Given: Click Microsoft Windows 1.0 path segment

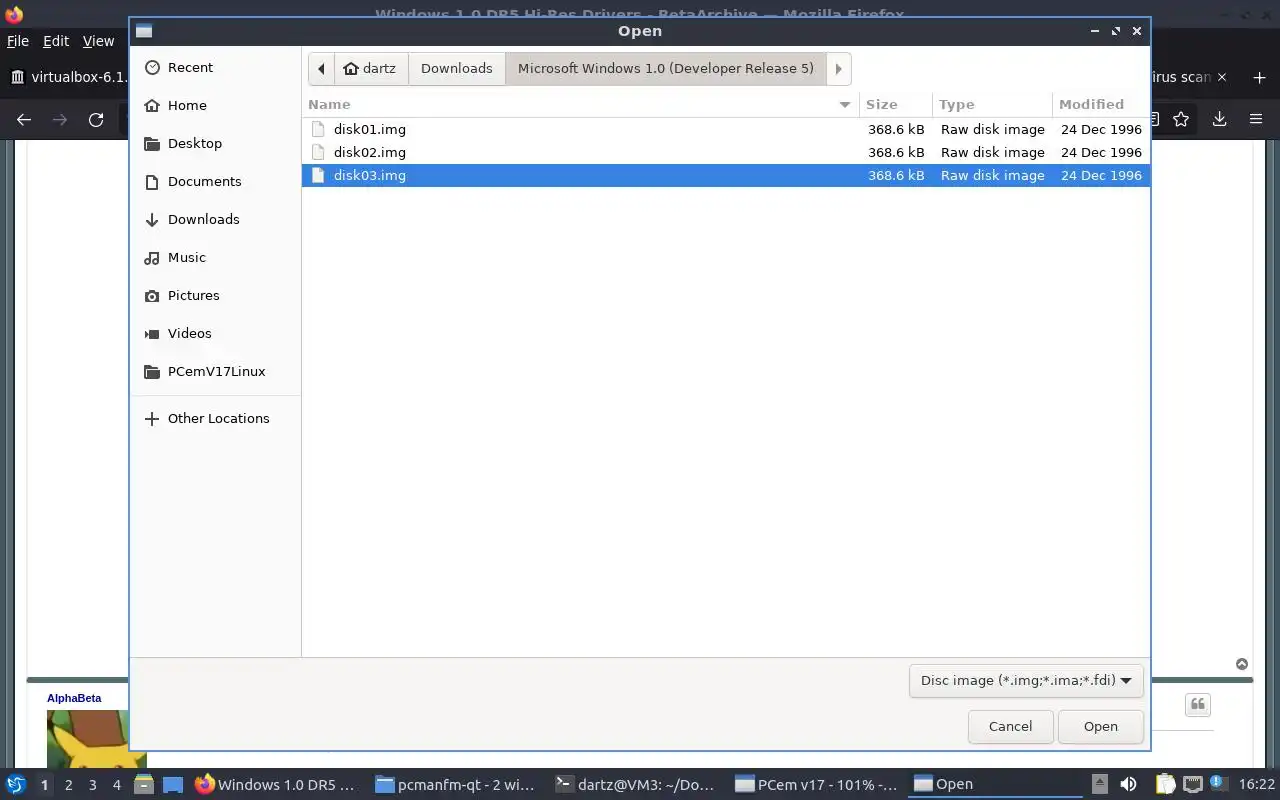Looking at the screenshot, I should (x=665, y=68).
